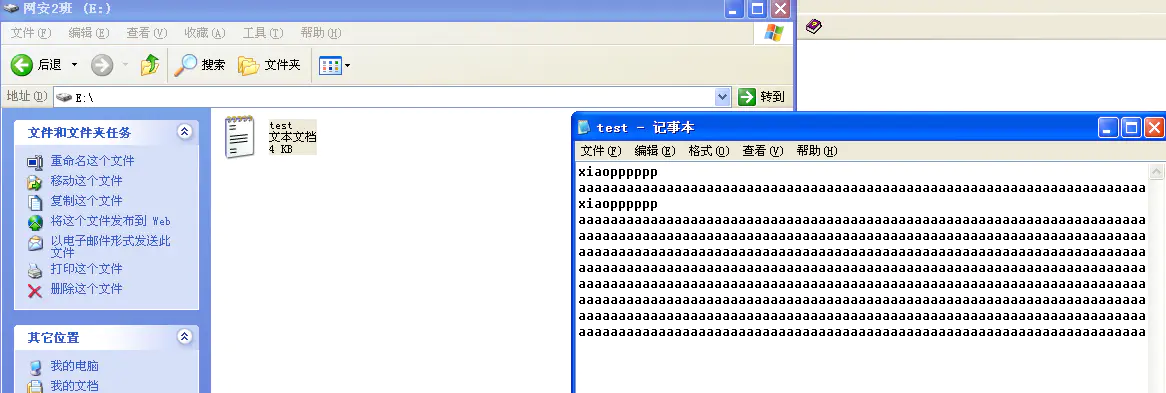This screenshot has height=393, width=1166.
Task: Maximize the test Notepad window
Action: click(1131, 128)
